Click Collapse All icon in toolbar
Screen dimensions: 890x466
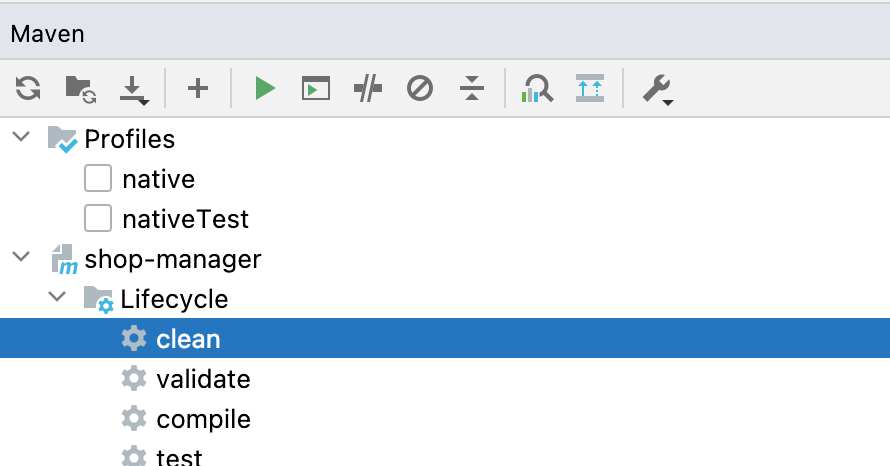click(x=472, y=89)
